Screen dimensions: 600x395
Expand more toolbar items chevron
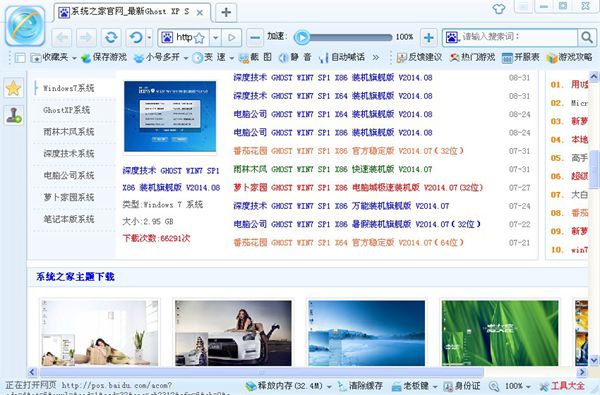[x=376, y=57]
